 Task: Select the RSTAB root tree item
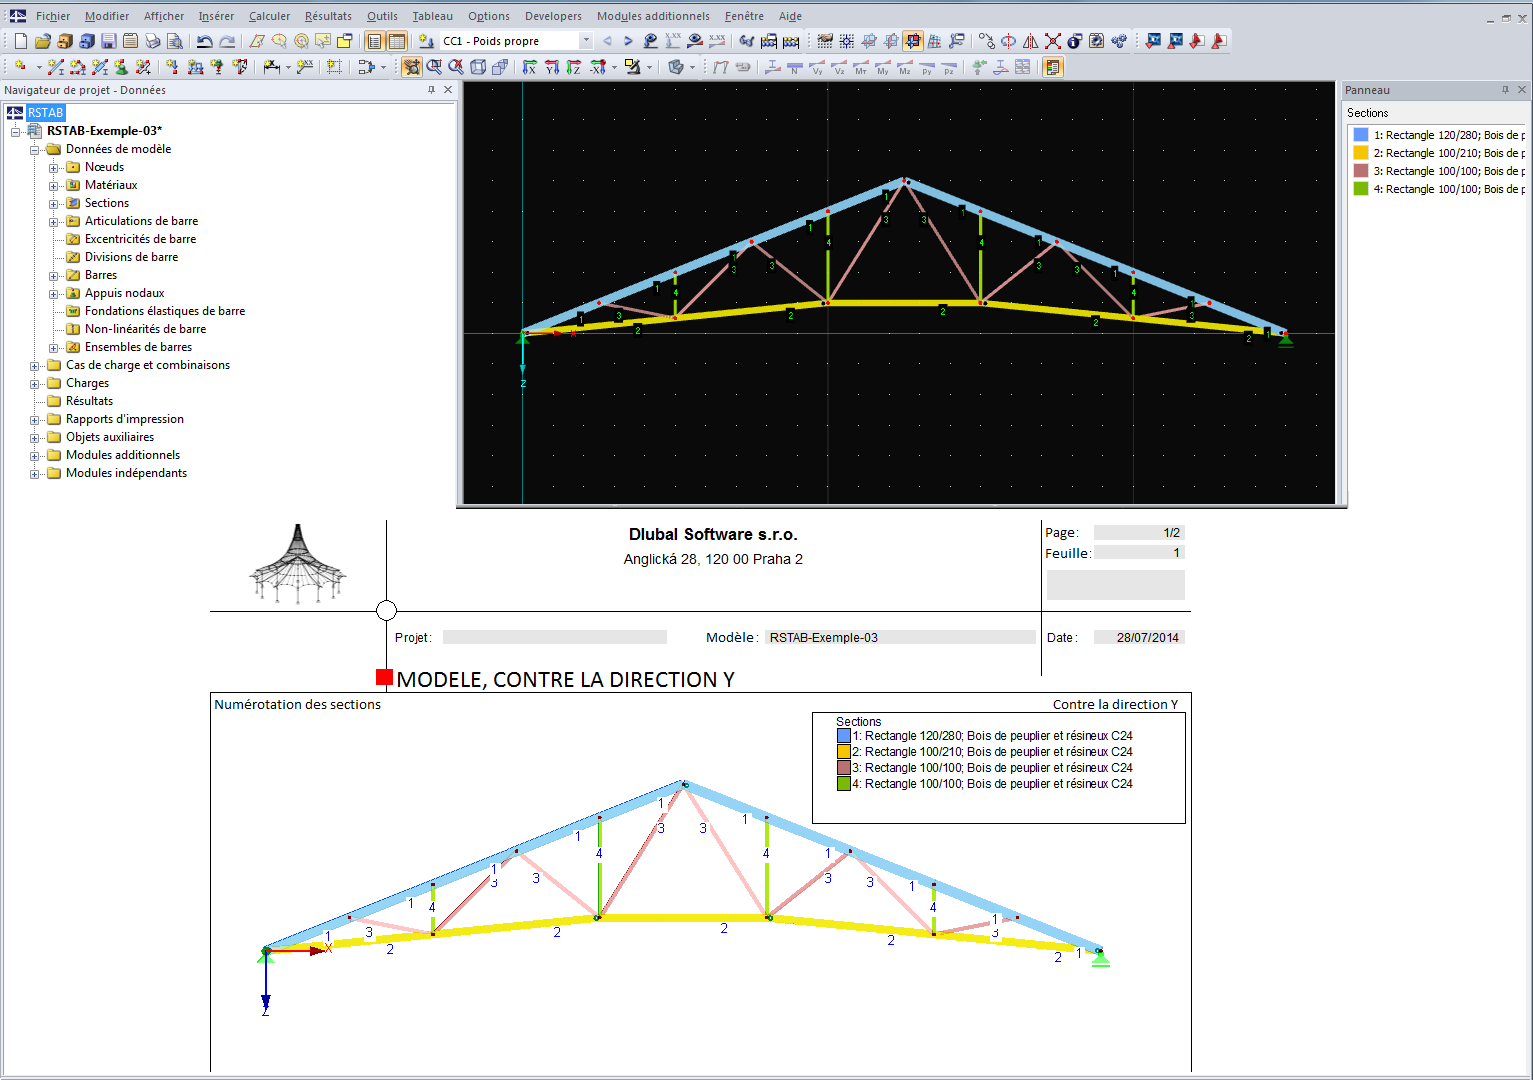click(46, 113)
